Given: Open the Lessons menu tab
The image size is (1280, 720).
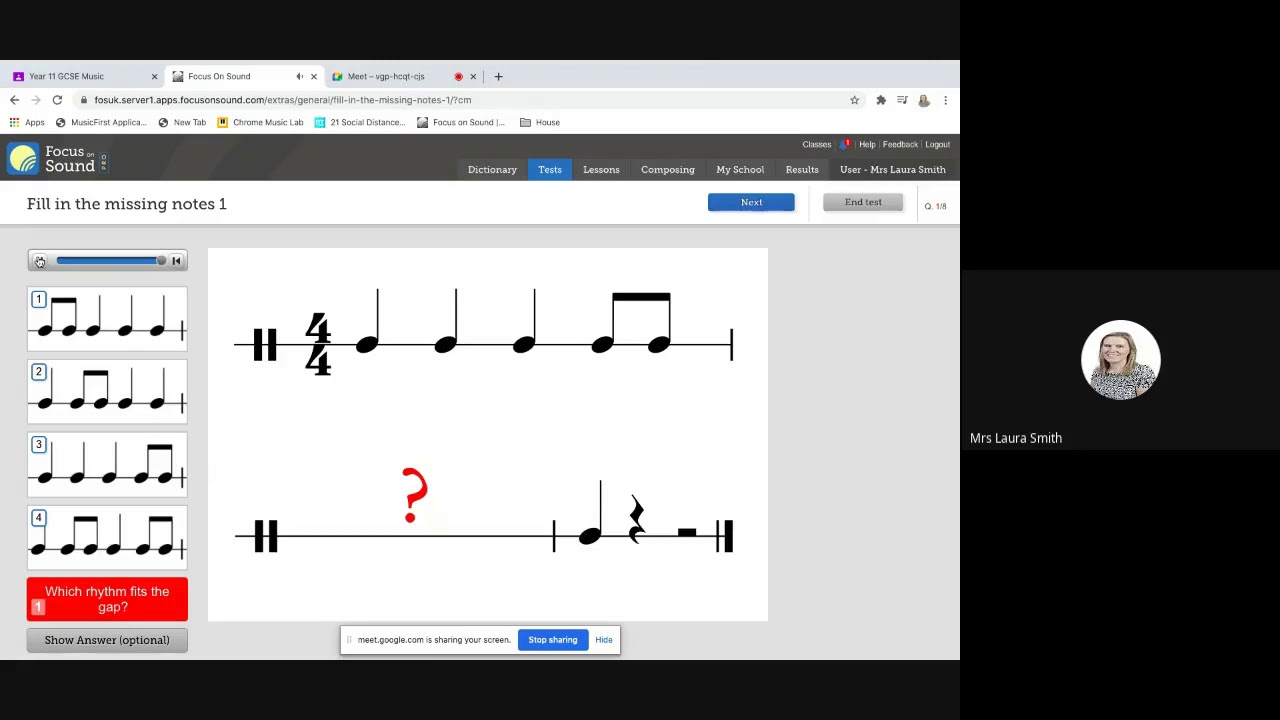Looking at the screenshot, I should (601, 170).
